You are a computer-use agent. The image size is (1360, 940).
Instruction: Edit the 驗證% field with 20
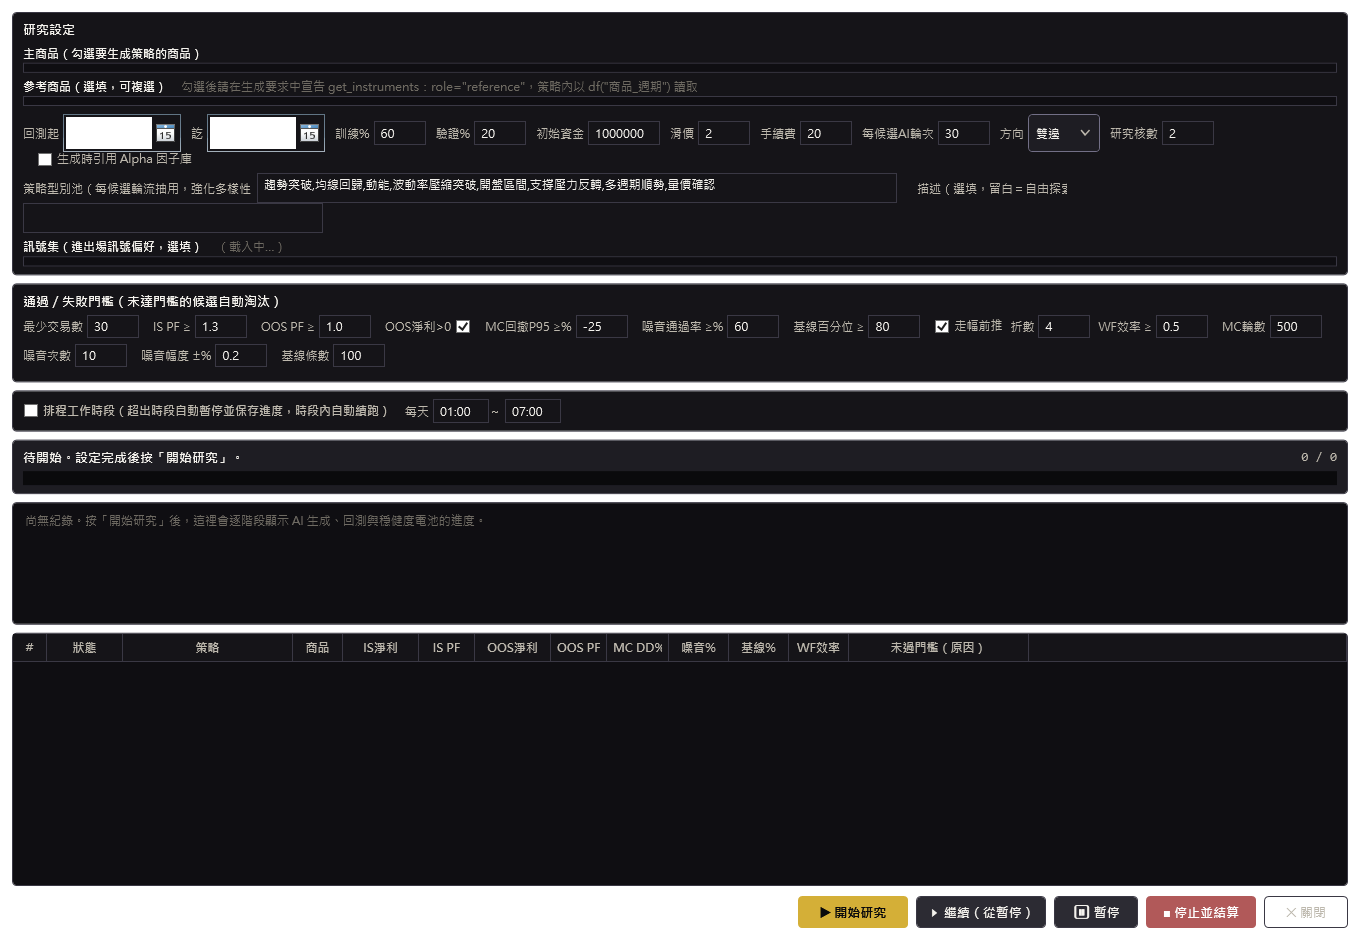[500, 133]
